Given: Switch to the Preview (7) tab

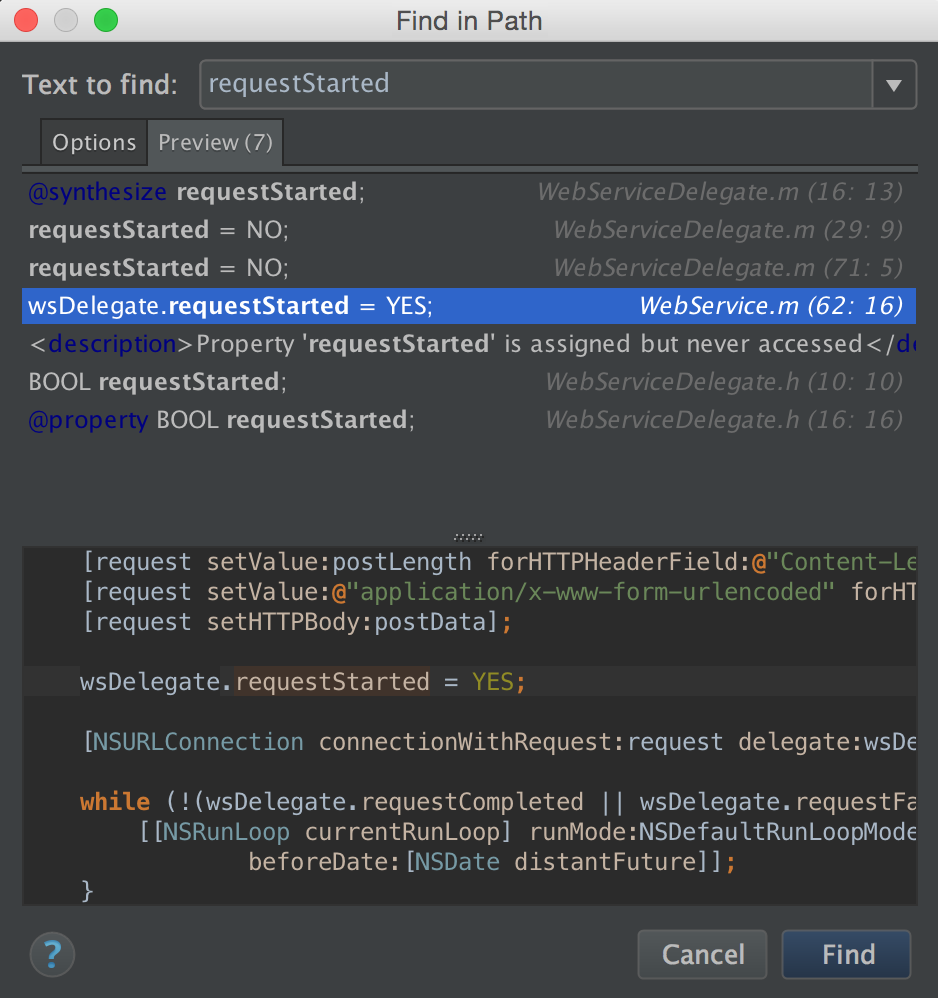Looking at the screenshot, I should pos(215,142).
